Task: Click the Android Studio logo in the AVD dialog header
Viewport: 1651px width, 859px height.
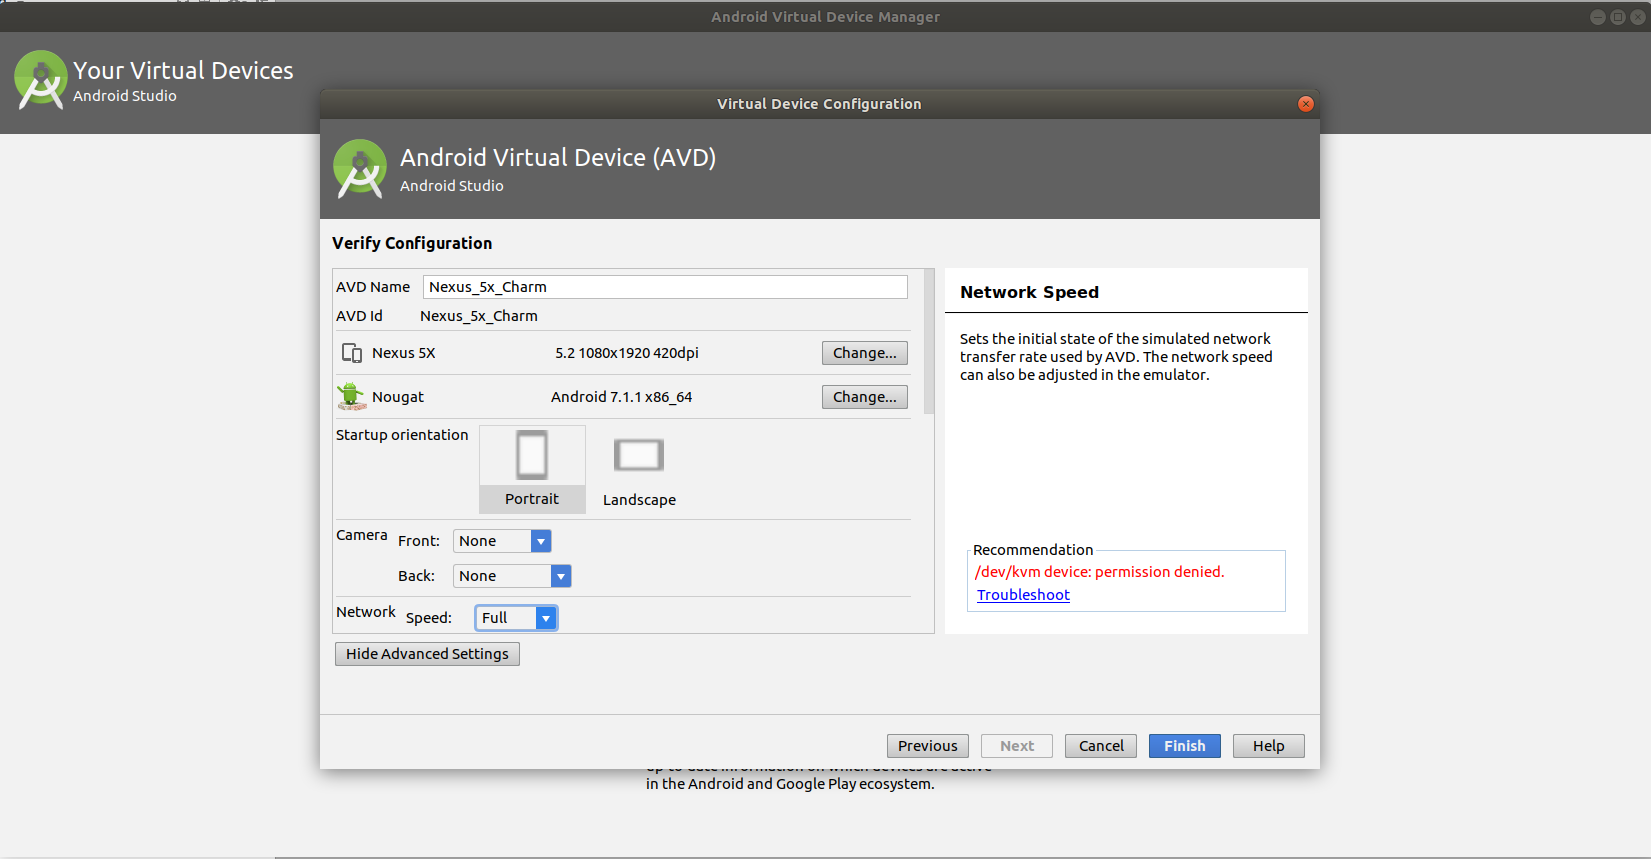Action: point(360,168)
